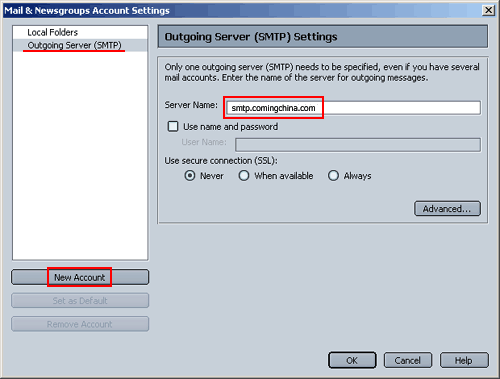Close the Account Settings window
Image resolution: width=500 pixels, height=379 pixels.
[489, 10]
